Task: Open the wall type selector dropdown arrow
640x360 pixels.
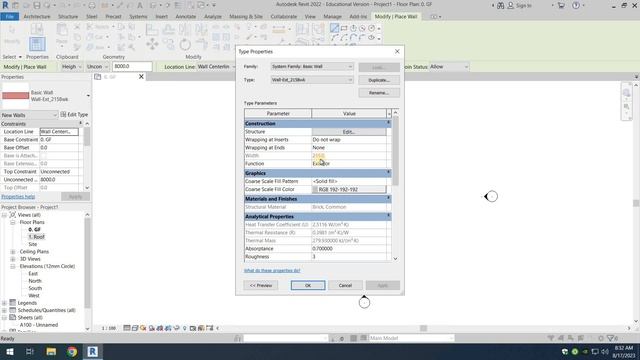Action: pyautogui.click(x=88, y=96)
